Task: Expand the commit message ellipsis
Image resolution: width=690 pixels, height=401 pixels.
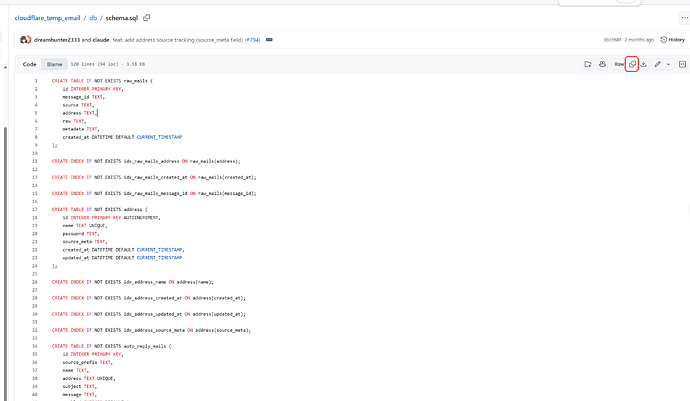Action: 269,40
